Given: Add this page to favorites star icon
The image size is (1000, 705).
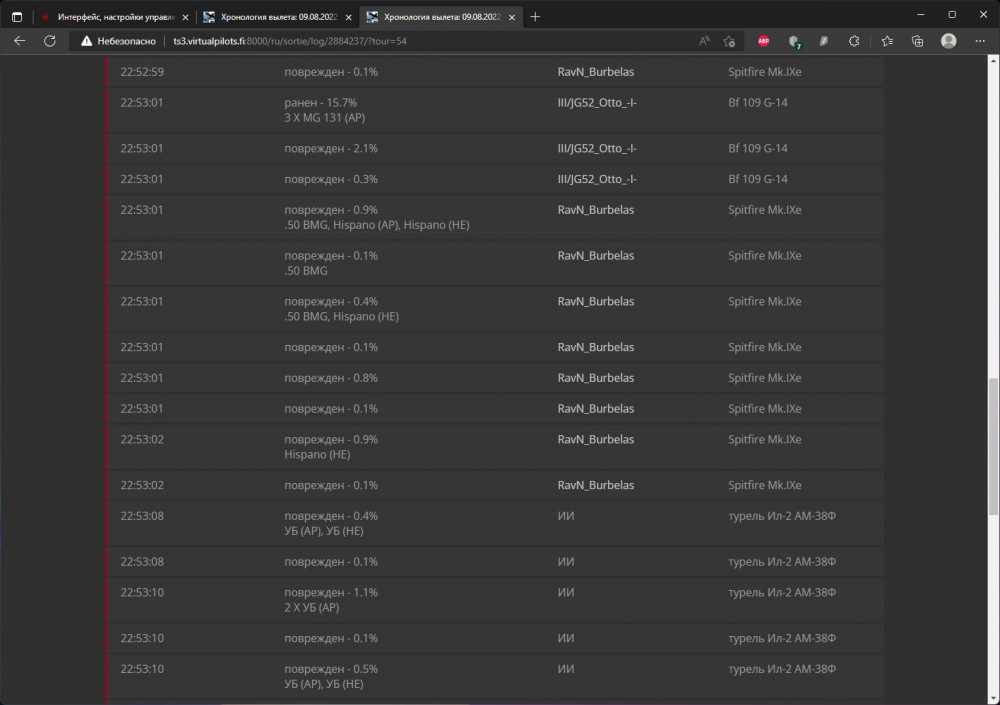Looking at the screenshot, I should (x=730, y=41).
